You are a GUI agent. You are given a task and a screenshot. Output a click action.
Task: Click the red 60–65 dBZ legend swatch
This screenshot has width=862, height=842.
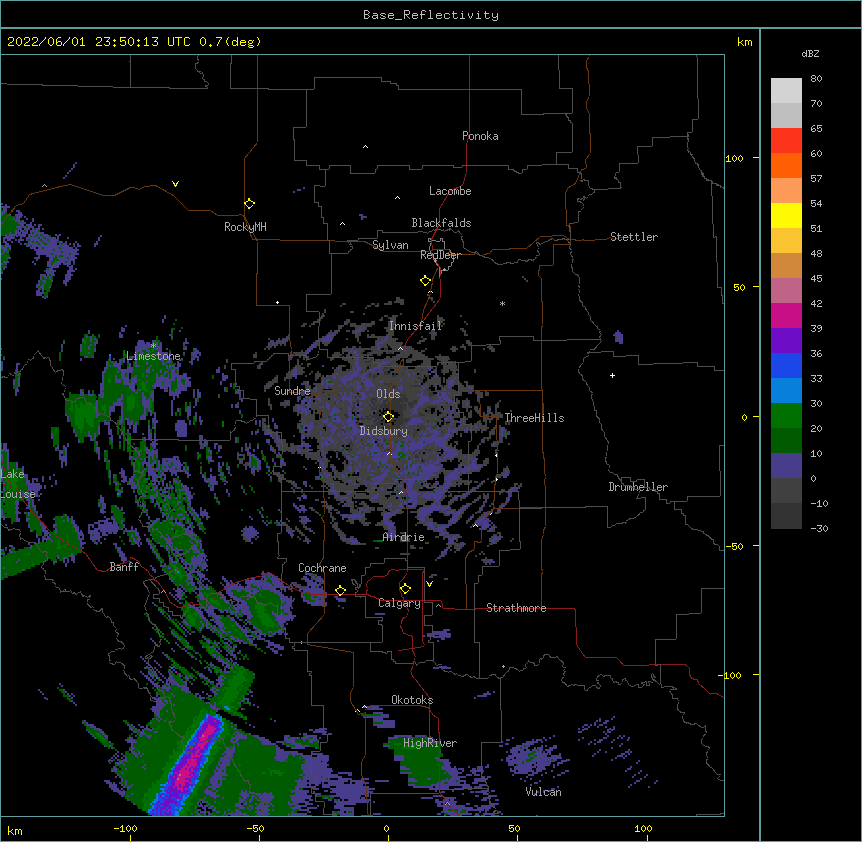786,140
